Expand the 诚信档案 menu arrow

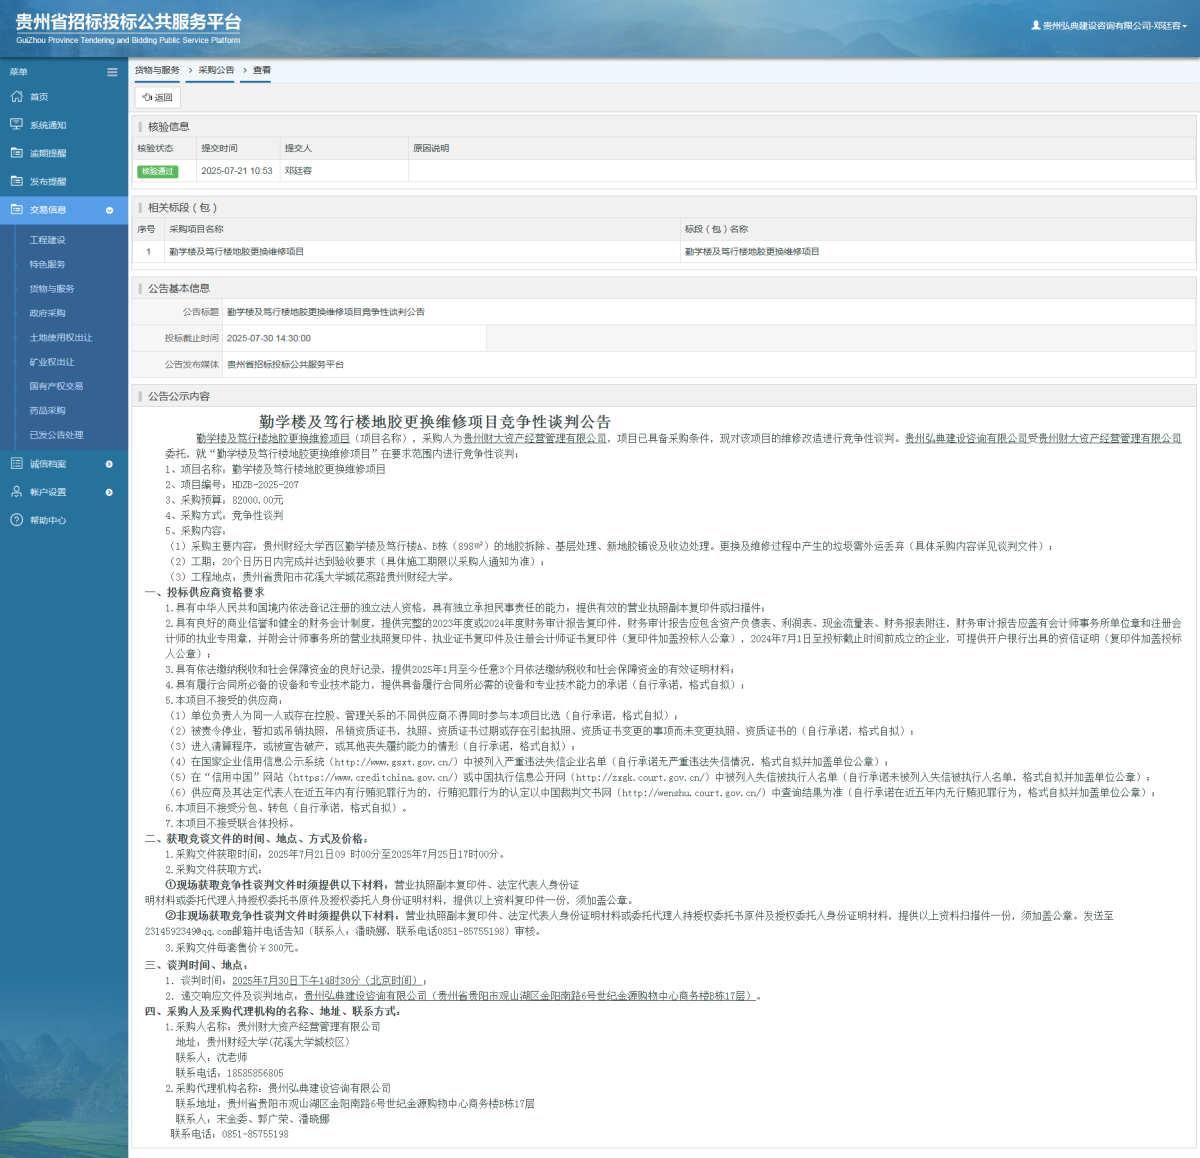point(109,464)
